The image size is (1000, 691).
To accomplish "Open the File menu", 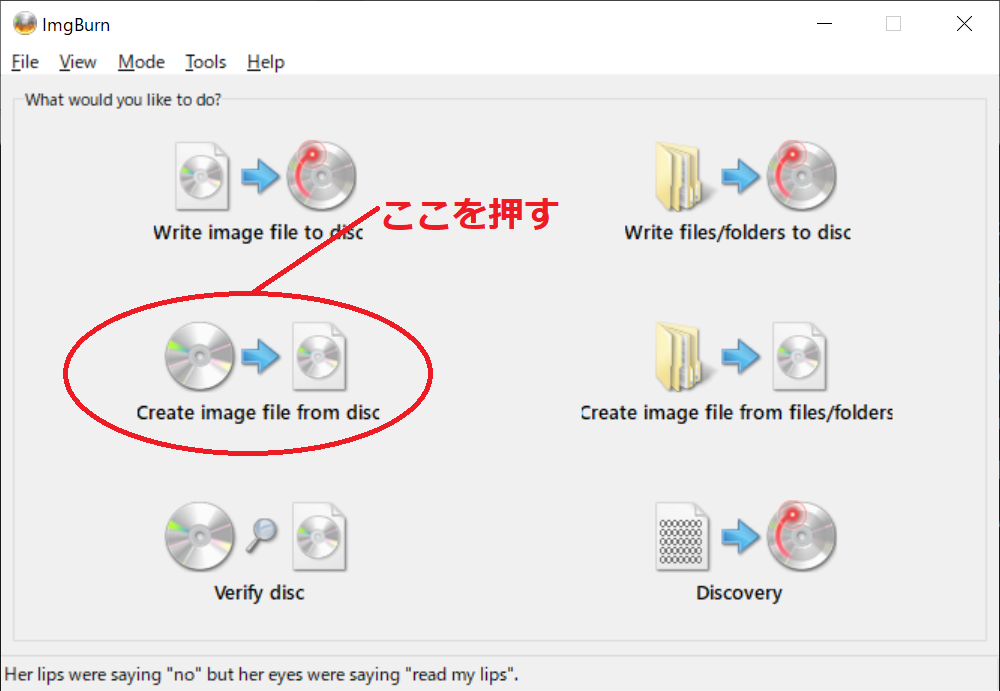I will pyautogui.click(x=25, y=62).
